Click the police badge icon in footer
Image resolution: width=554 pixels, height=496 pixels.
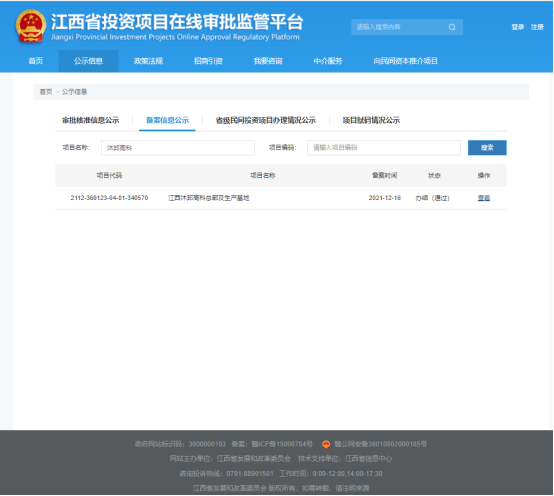click(326, 444)
